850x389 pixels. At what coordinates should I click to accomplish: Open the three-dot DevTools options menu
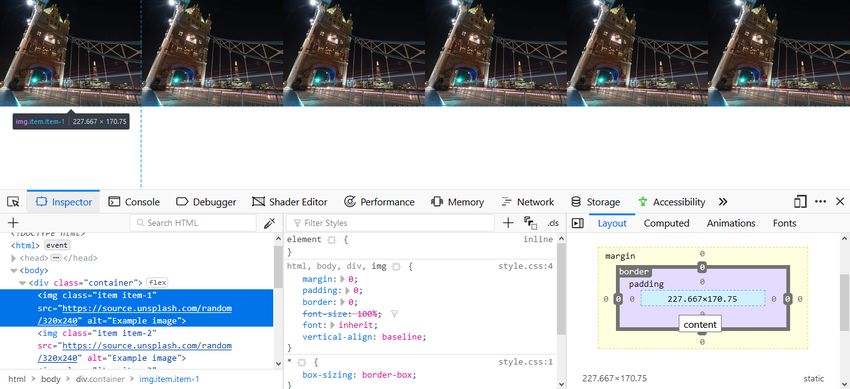click(x=821, y=202)
